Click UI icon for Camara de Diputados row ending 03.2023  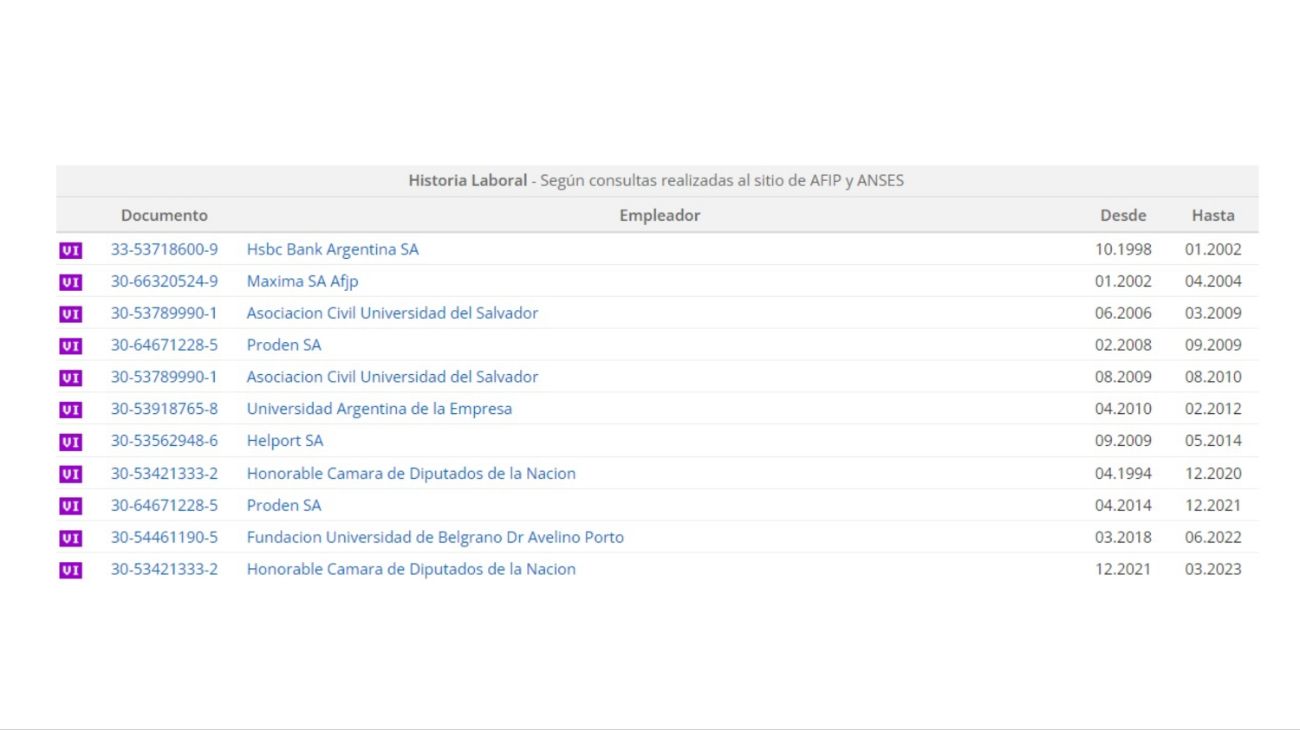point(70,570)
